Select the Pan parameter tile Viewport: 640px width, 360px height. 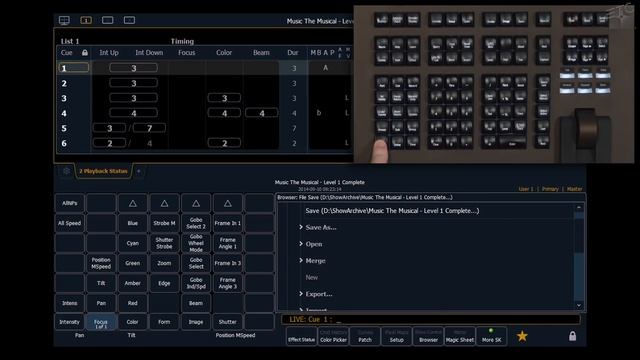(x=101, y=303)
